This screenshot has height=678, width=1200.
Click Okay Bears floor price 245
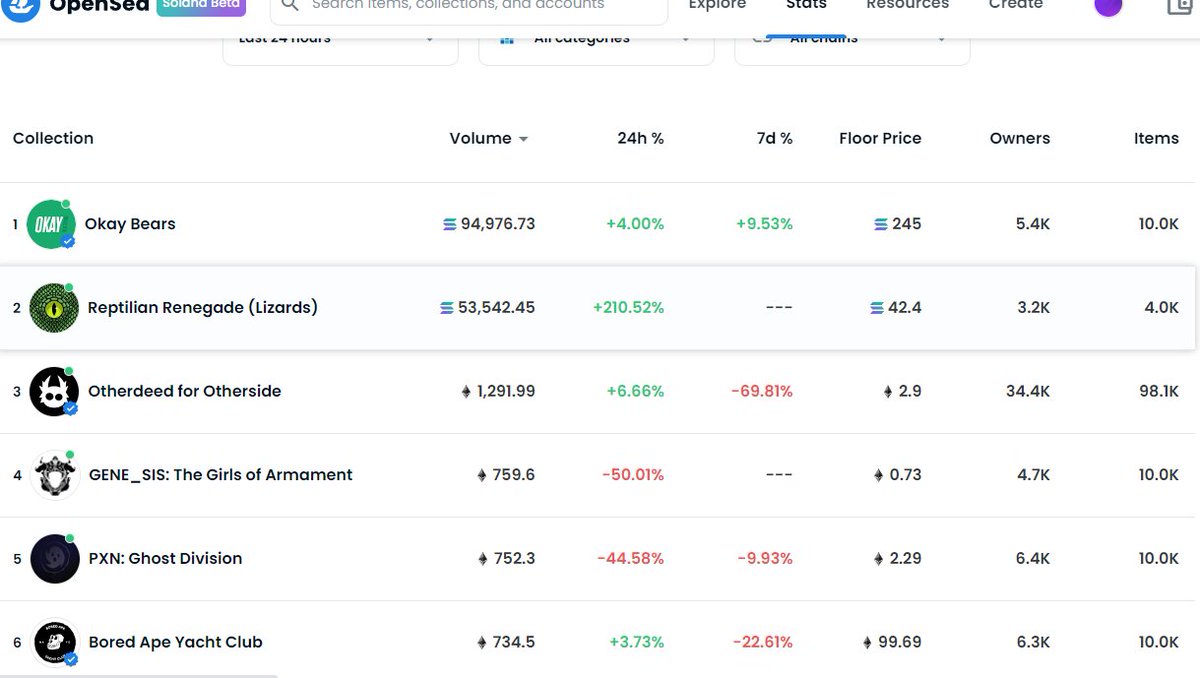point(898,224)
